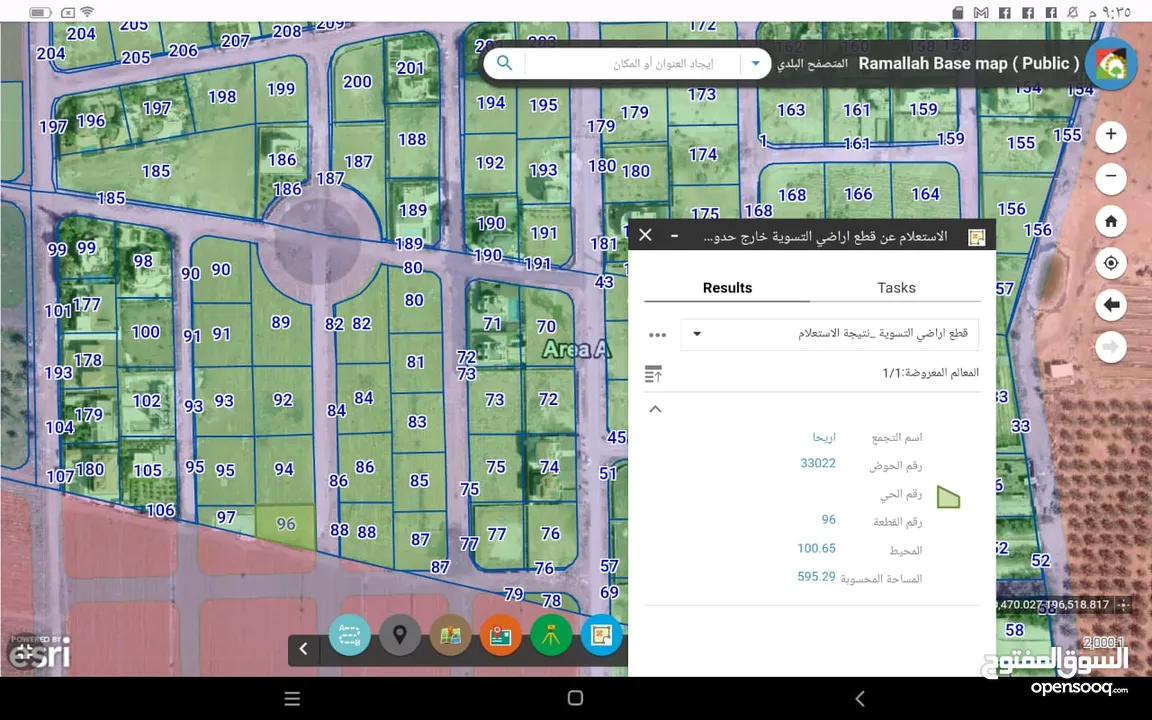Screen dimensions: 1152x720
Task: Open the blue parcel query widget
Action: (x=601, y=635)
